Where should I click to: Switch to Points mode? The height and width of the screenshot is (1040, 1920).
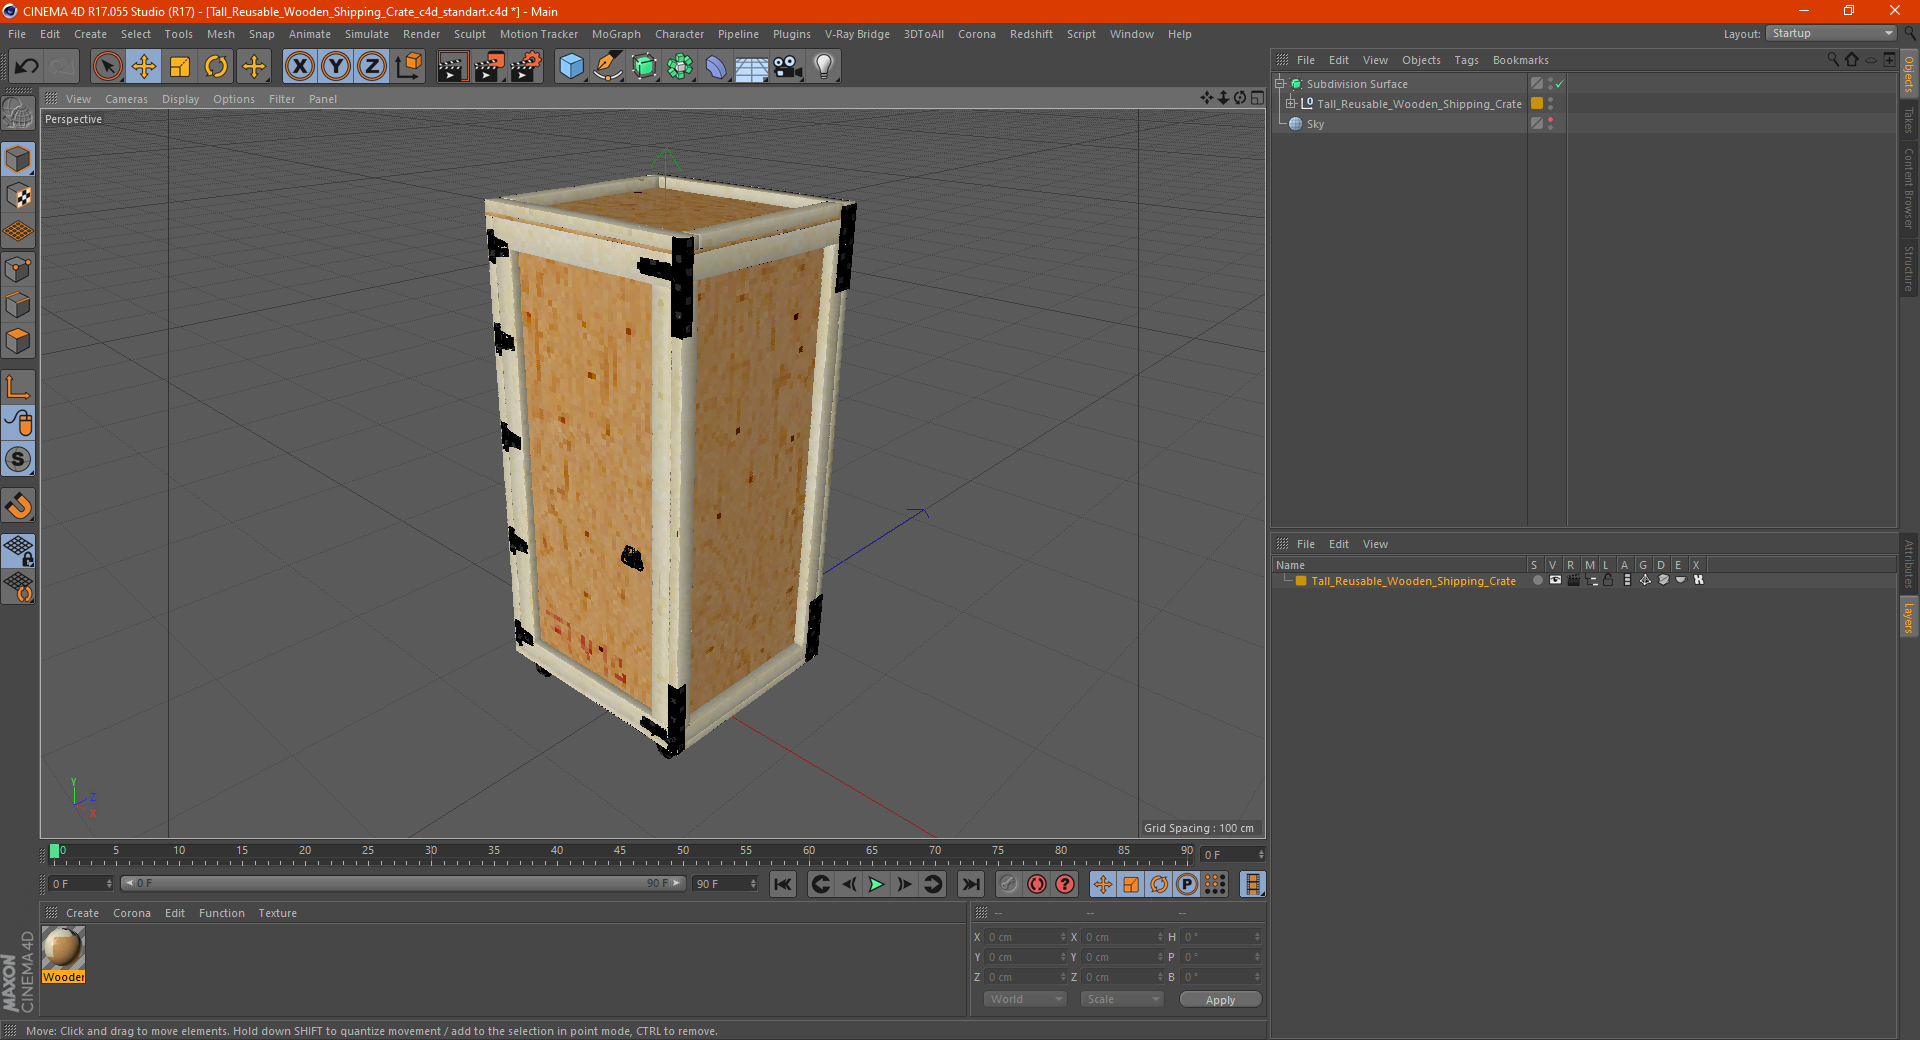click(19, 269)
